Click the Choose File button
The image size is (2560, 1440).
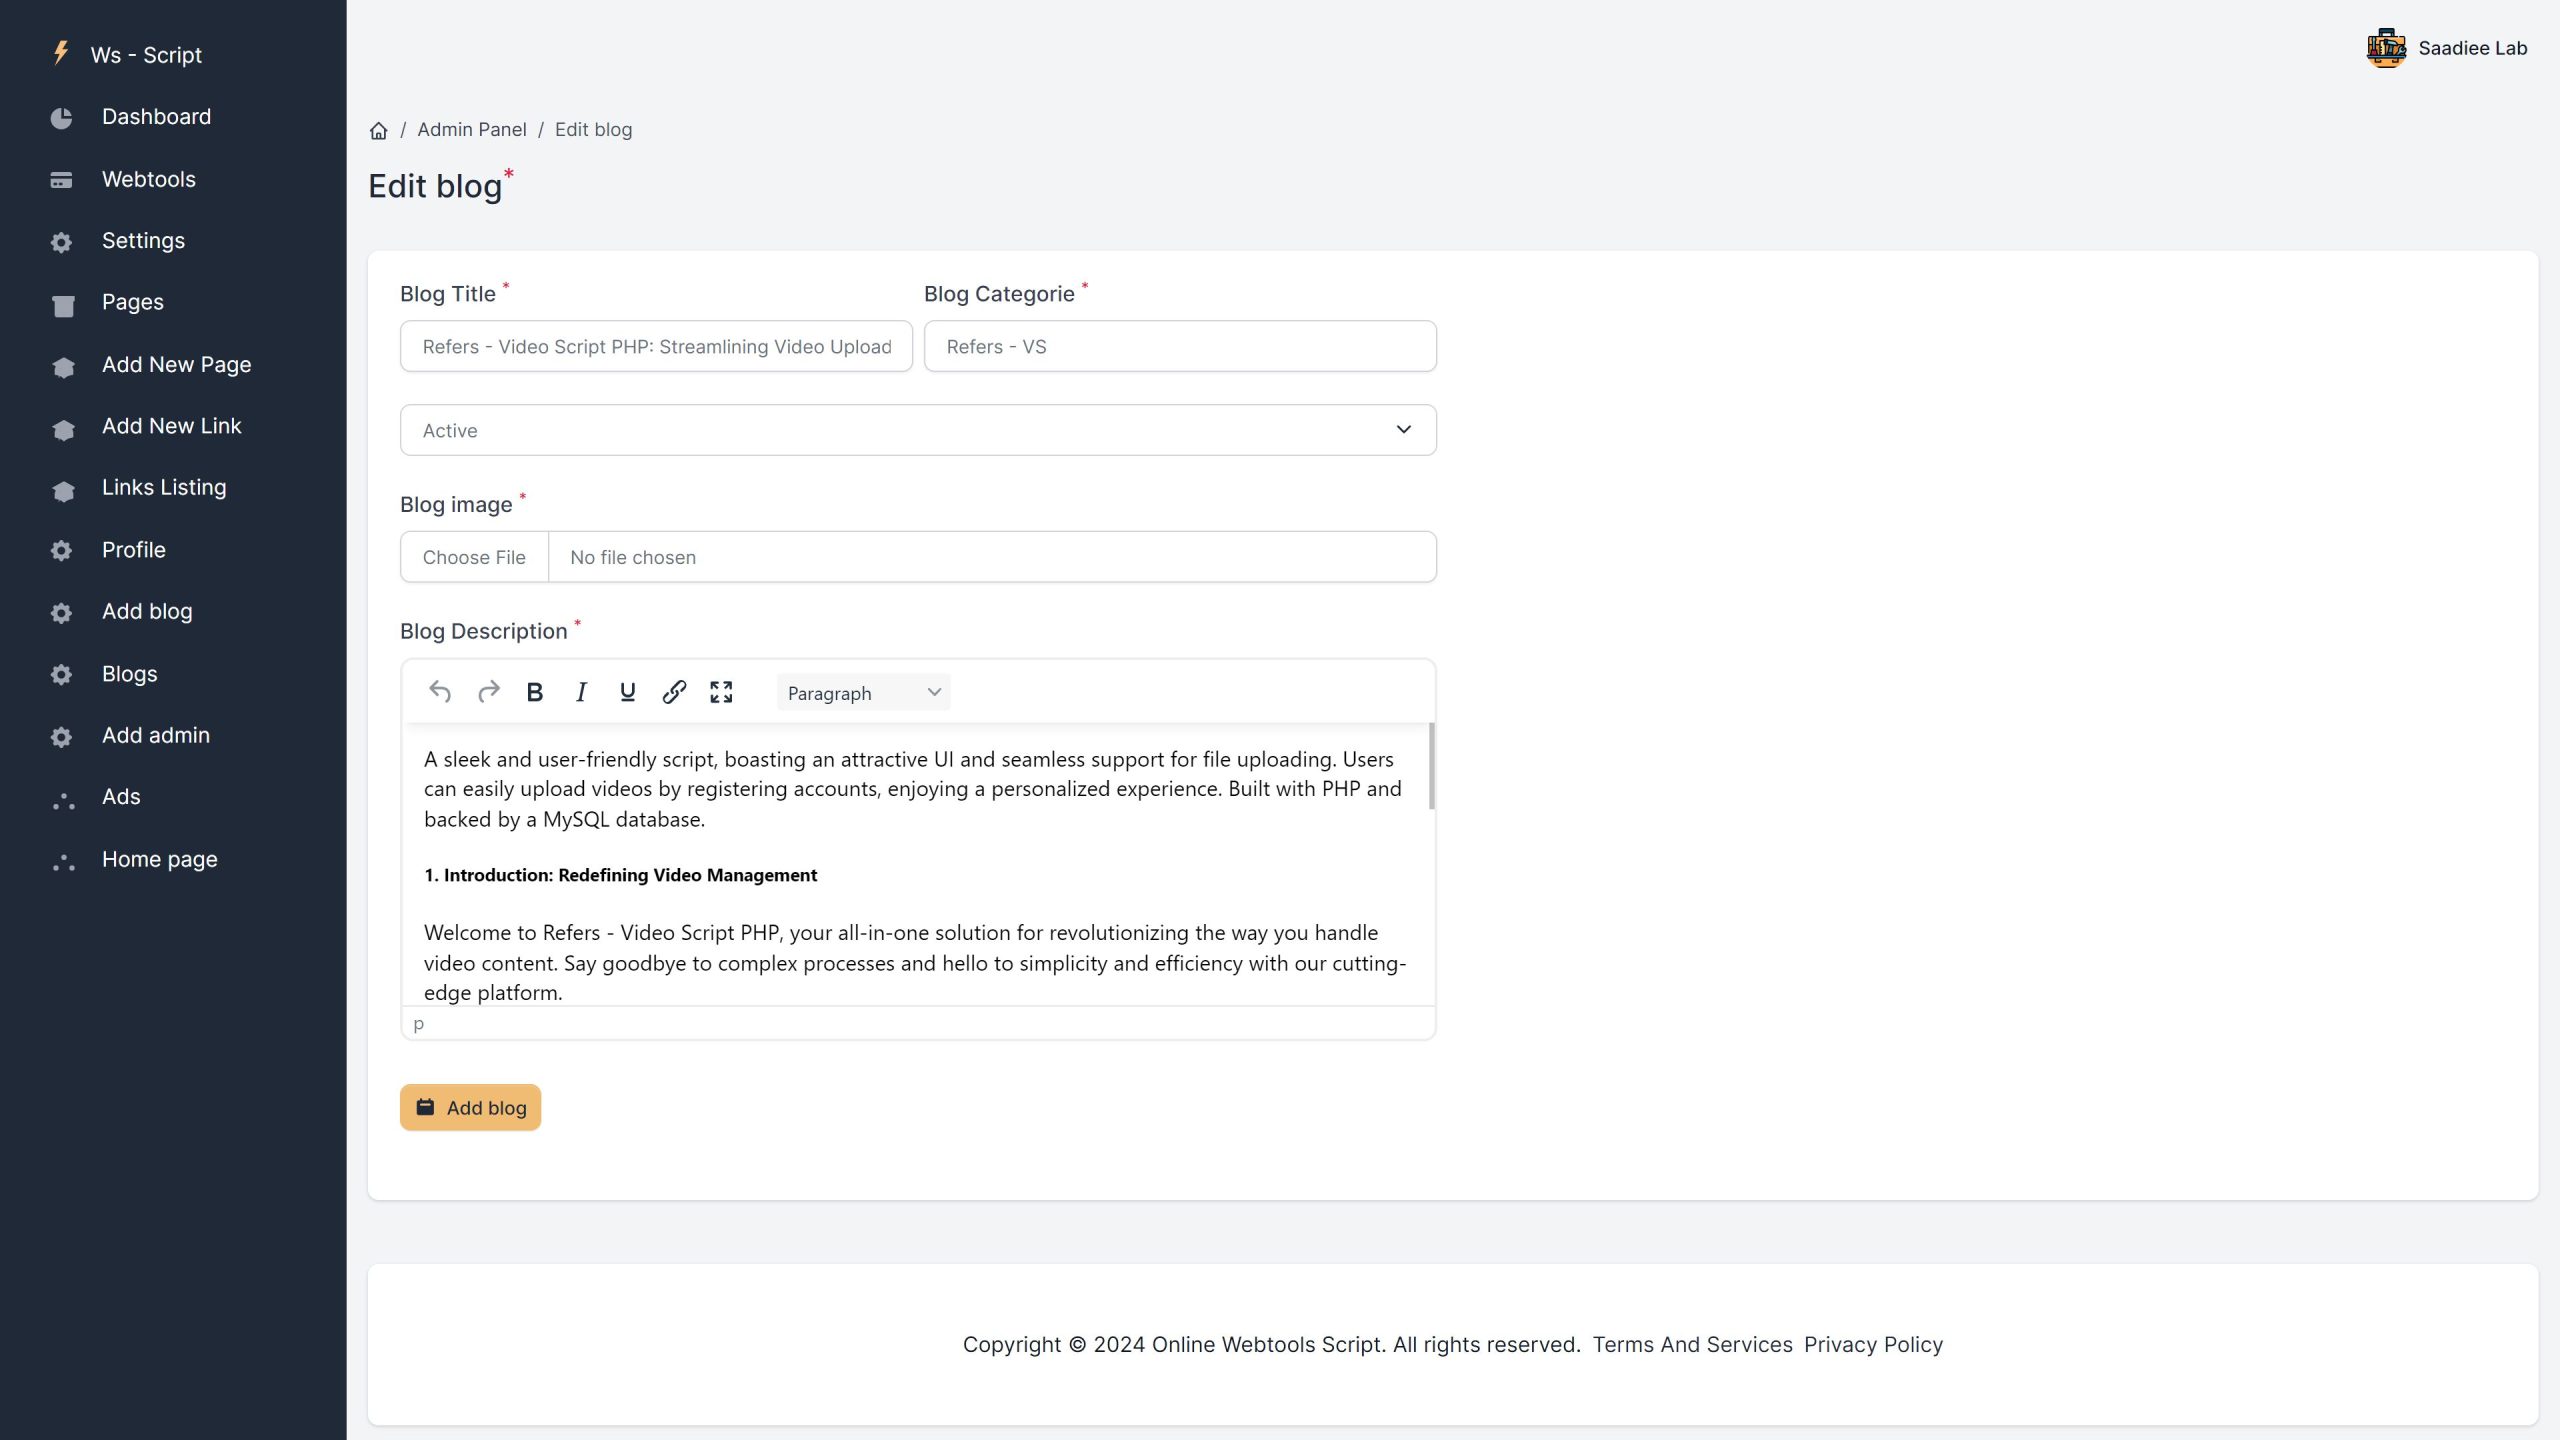click(475, 557)
